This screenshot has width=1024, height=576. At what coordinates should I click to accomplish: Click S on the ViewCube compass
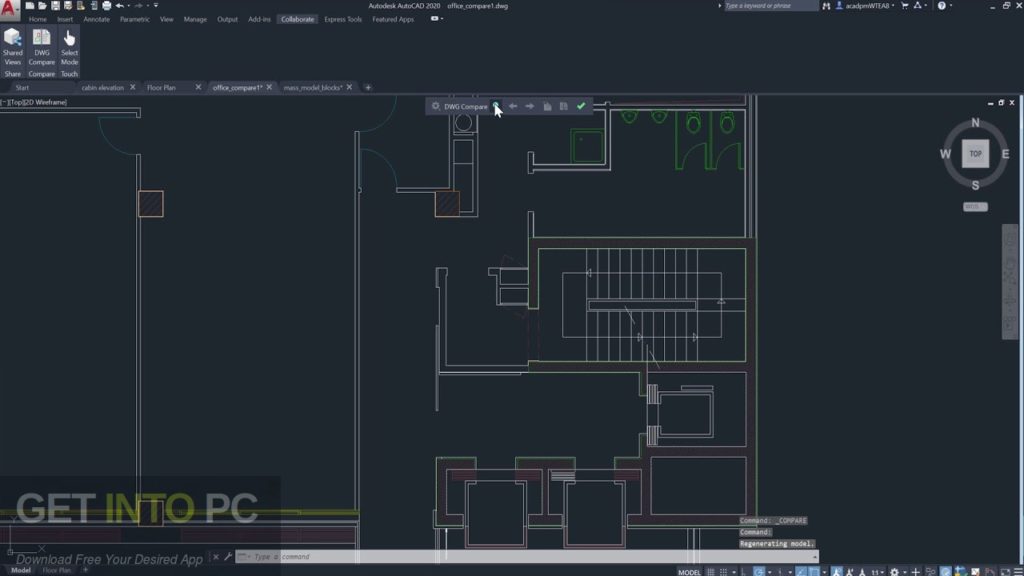tap(975, 185)
